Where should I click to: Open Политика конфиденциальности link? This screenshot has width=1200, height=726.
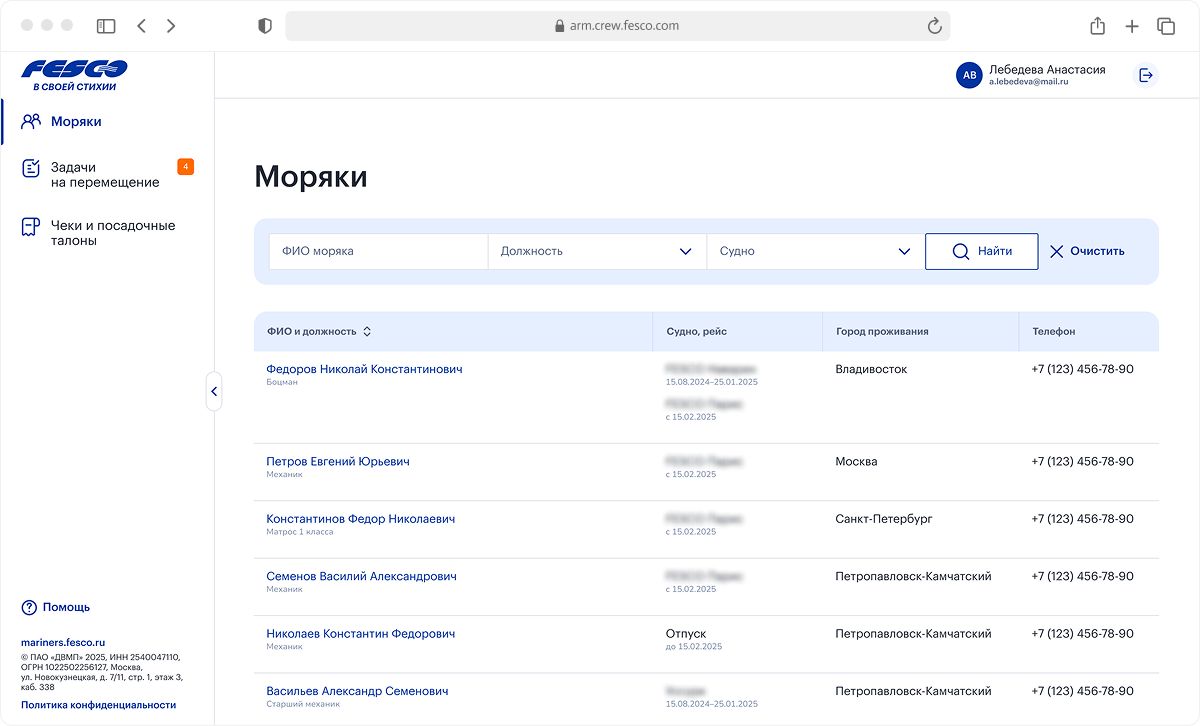pyautogui.click(x=98, y=705)
